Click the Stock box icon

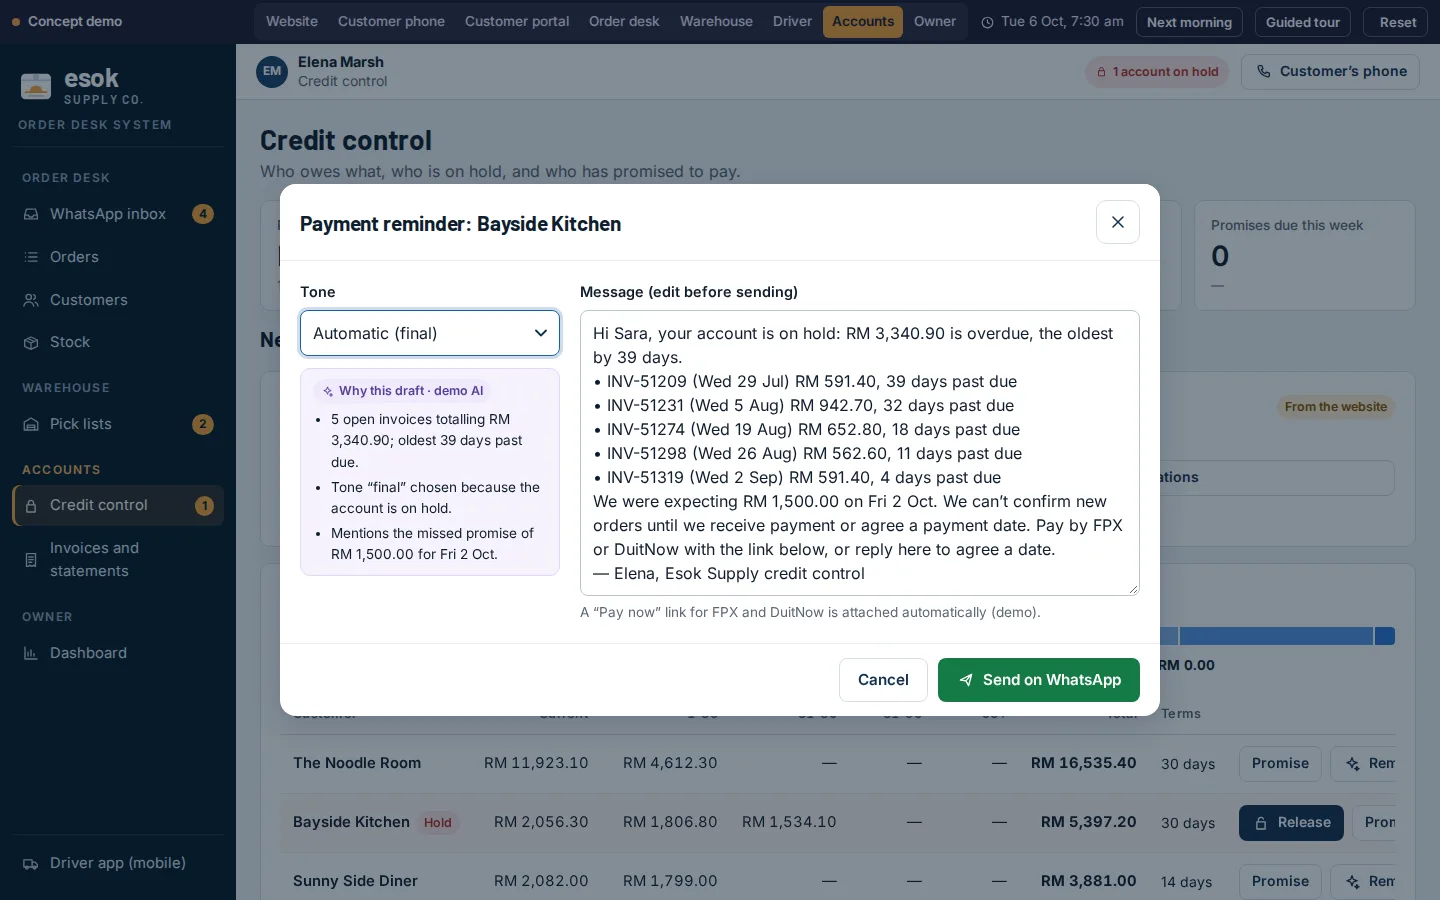point(31,342)
